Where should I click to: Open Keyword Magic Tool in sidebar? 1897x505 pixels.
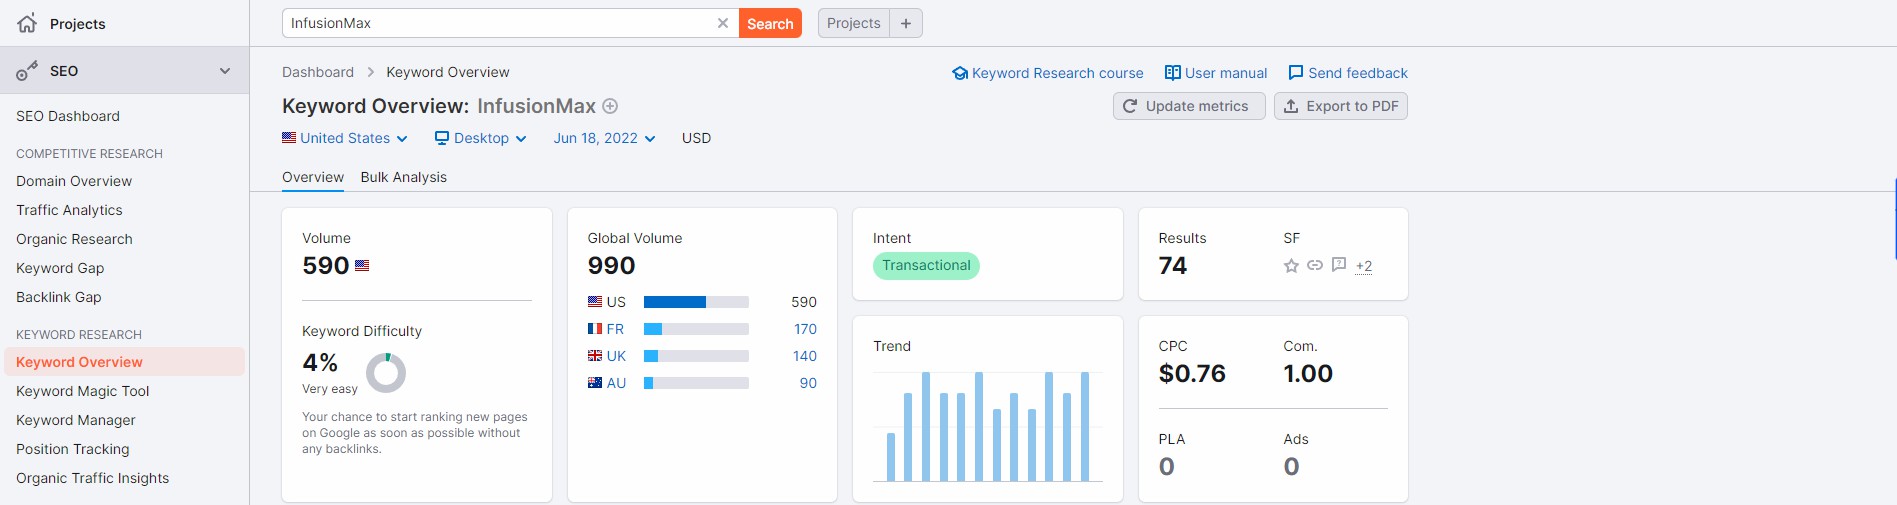pos(82,391)
